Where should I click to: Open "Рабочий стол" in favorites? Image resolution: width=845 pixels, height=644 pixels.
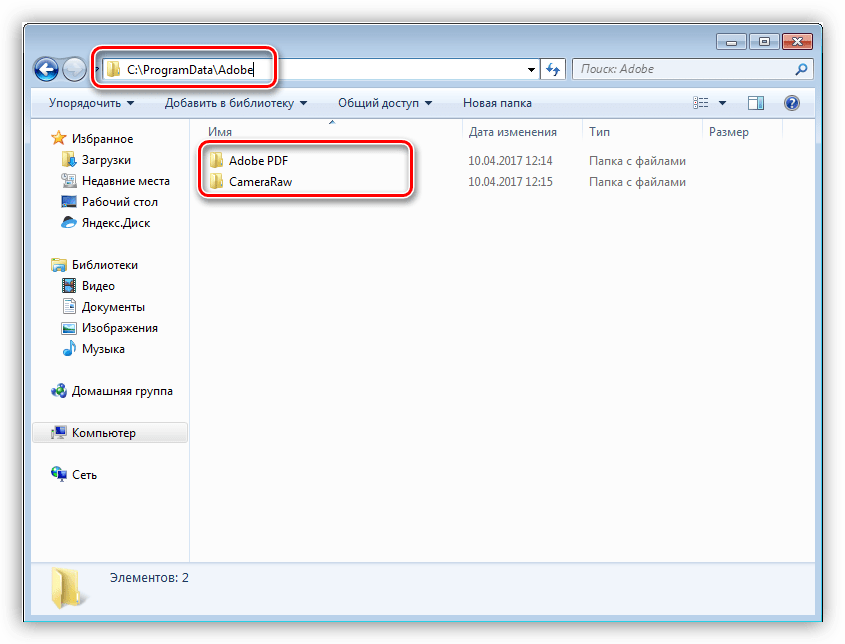click(x=120, y=202)
